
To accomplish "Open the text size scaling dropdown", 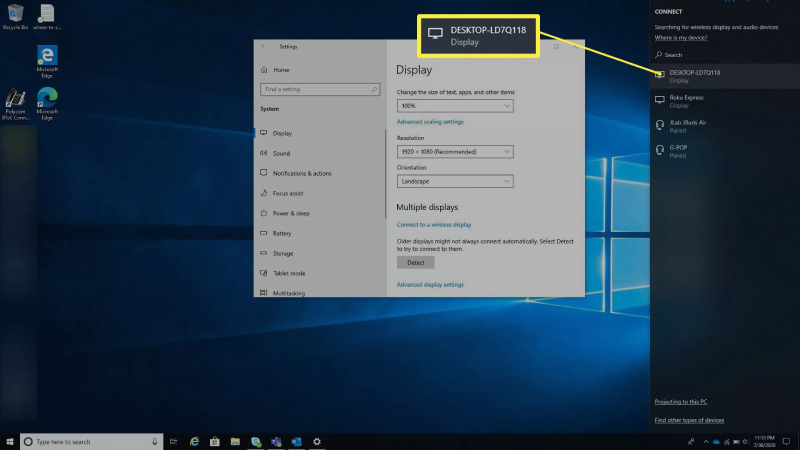I will [x=454, y=105].
